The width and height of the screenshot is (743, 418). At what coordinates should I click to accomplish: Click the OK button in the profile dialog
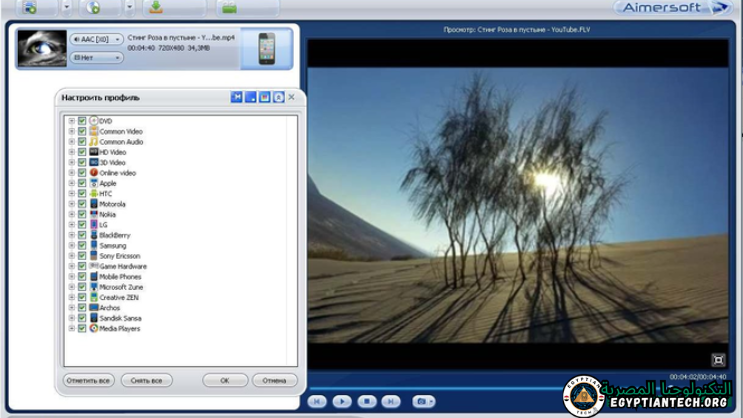tap(224, 380)
